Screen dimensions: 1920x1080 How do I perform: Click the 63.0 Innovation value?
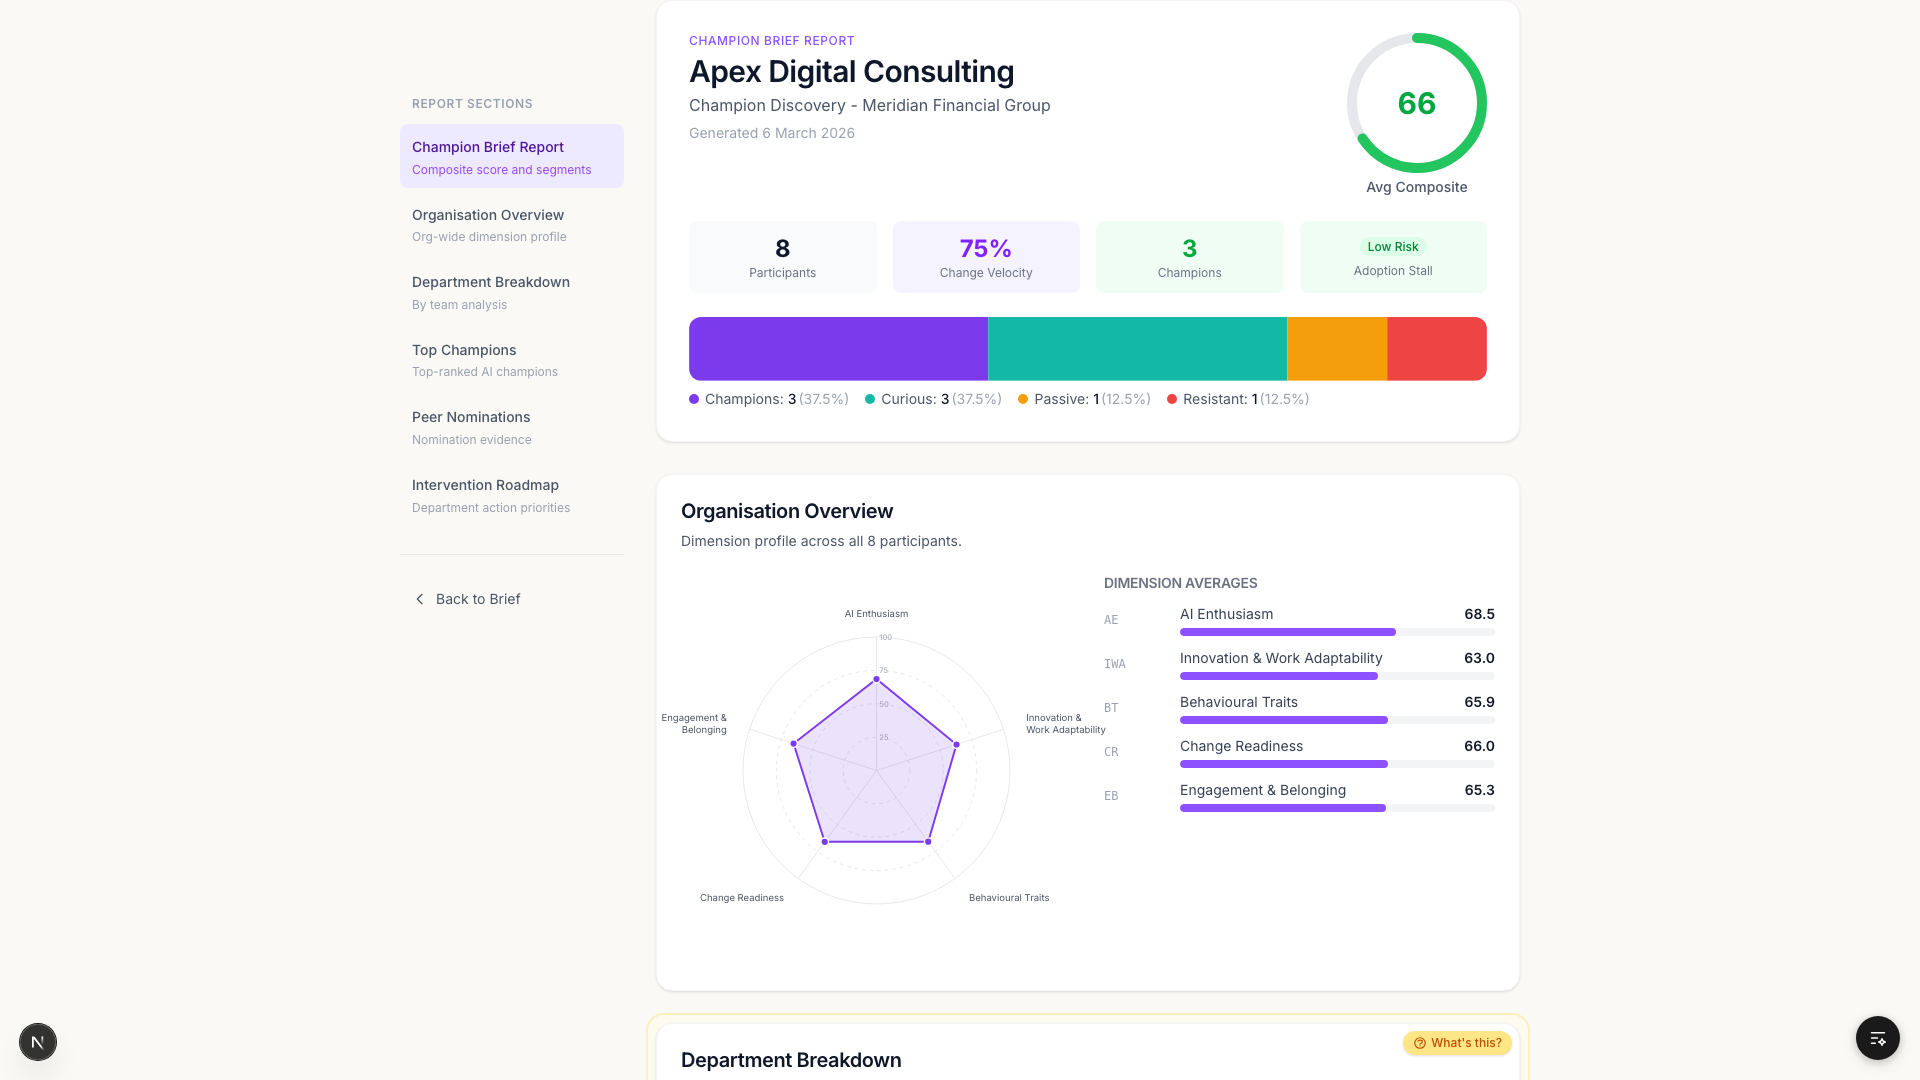point(1479,658)
